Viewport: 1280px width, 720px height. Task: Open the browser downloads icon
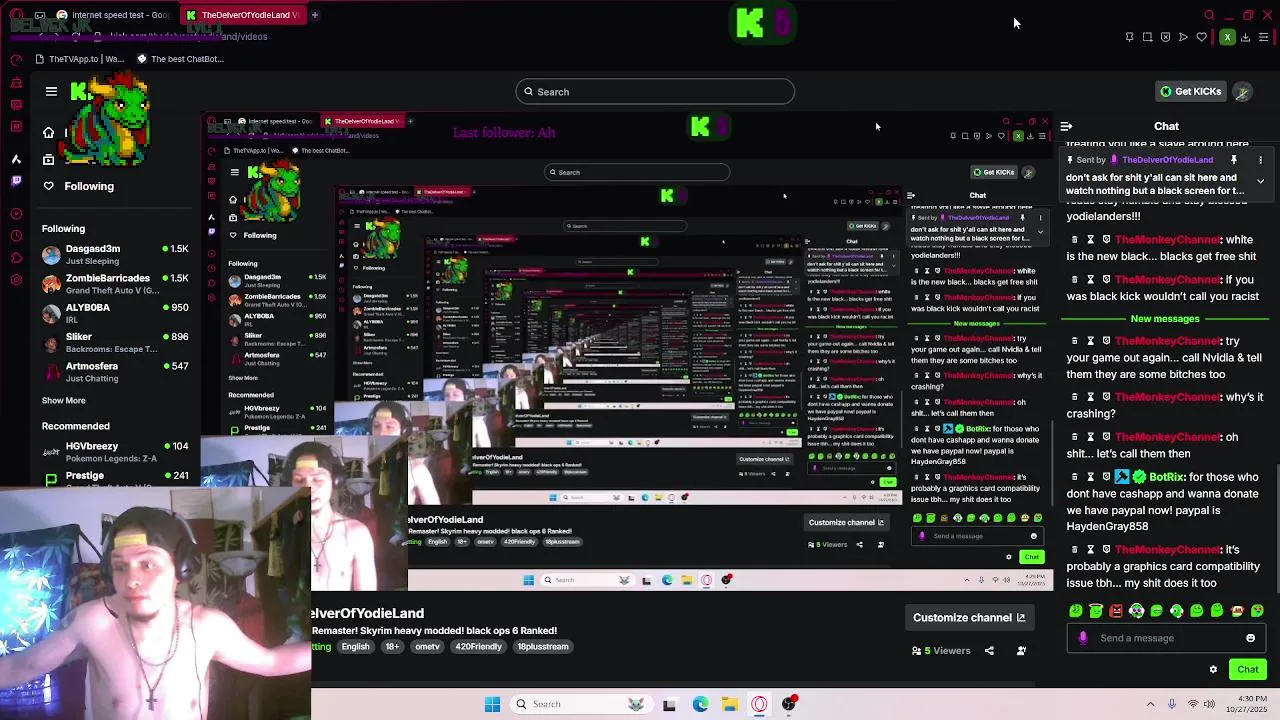coord(1245,37)
